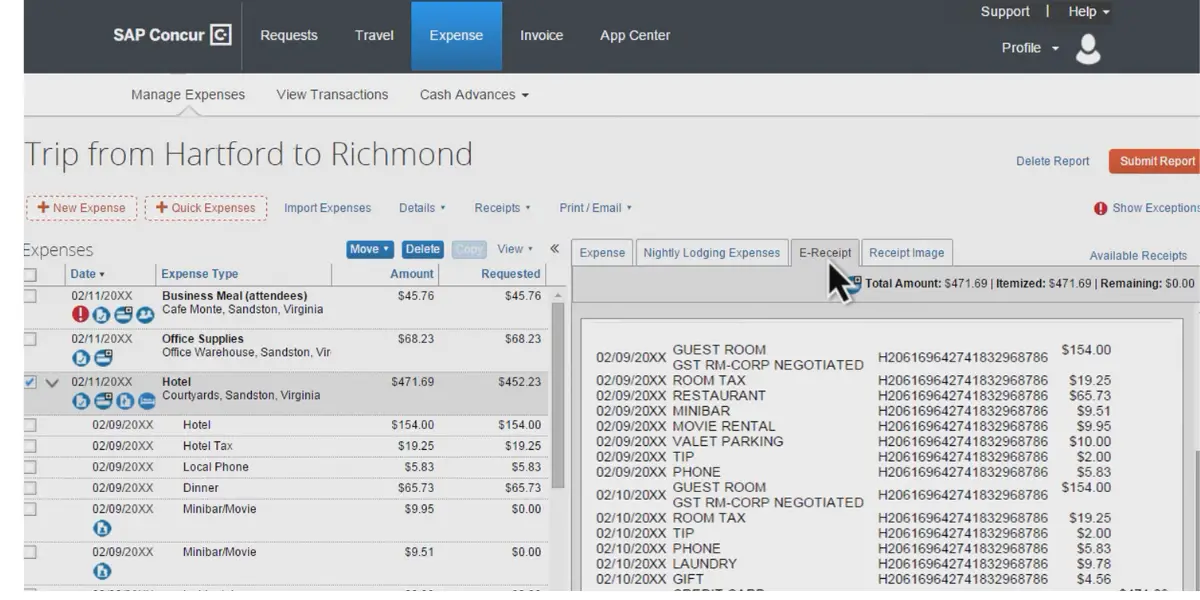Open the Move dropdown button
This screenshot has height=600, width=1200.
tap(370, 249)
